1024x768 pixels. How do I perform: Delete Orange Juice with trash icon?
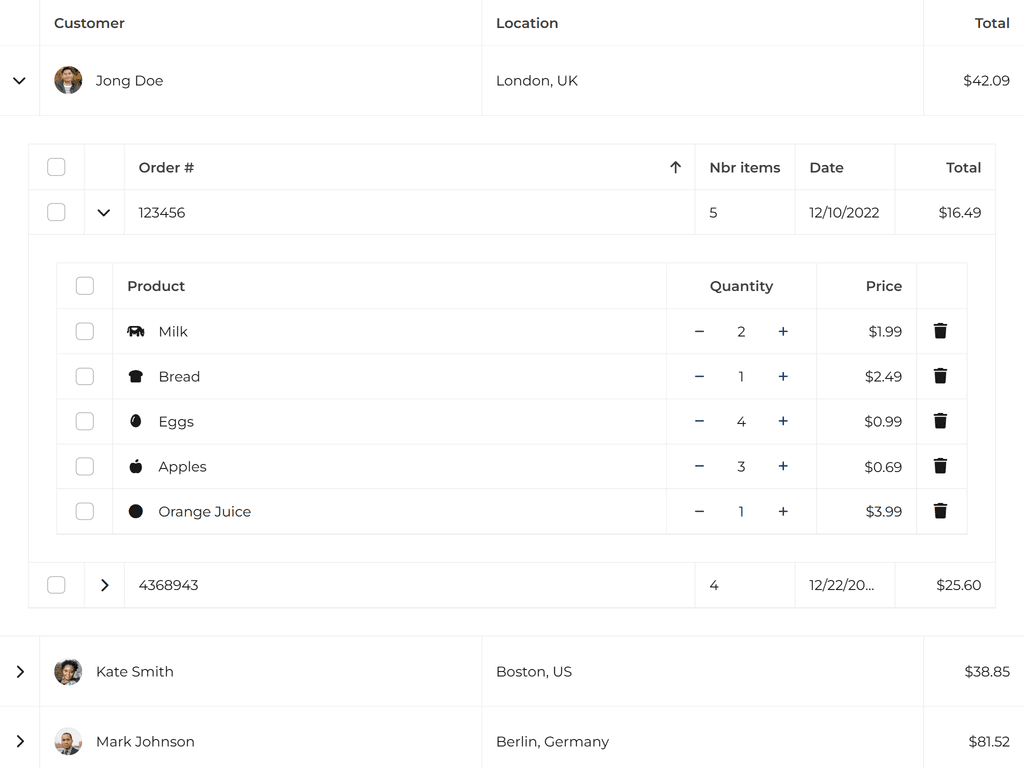[x=940, y=511]
